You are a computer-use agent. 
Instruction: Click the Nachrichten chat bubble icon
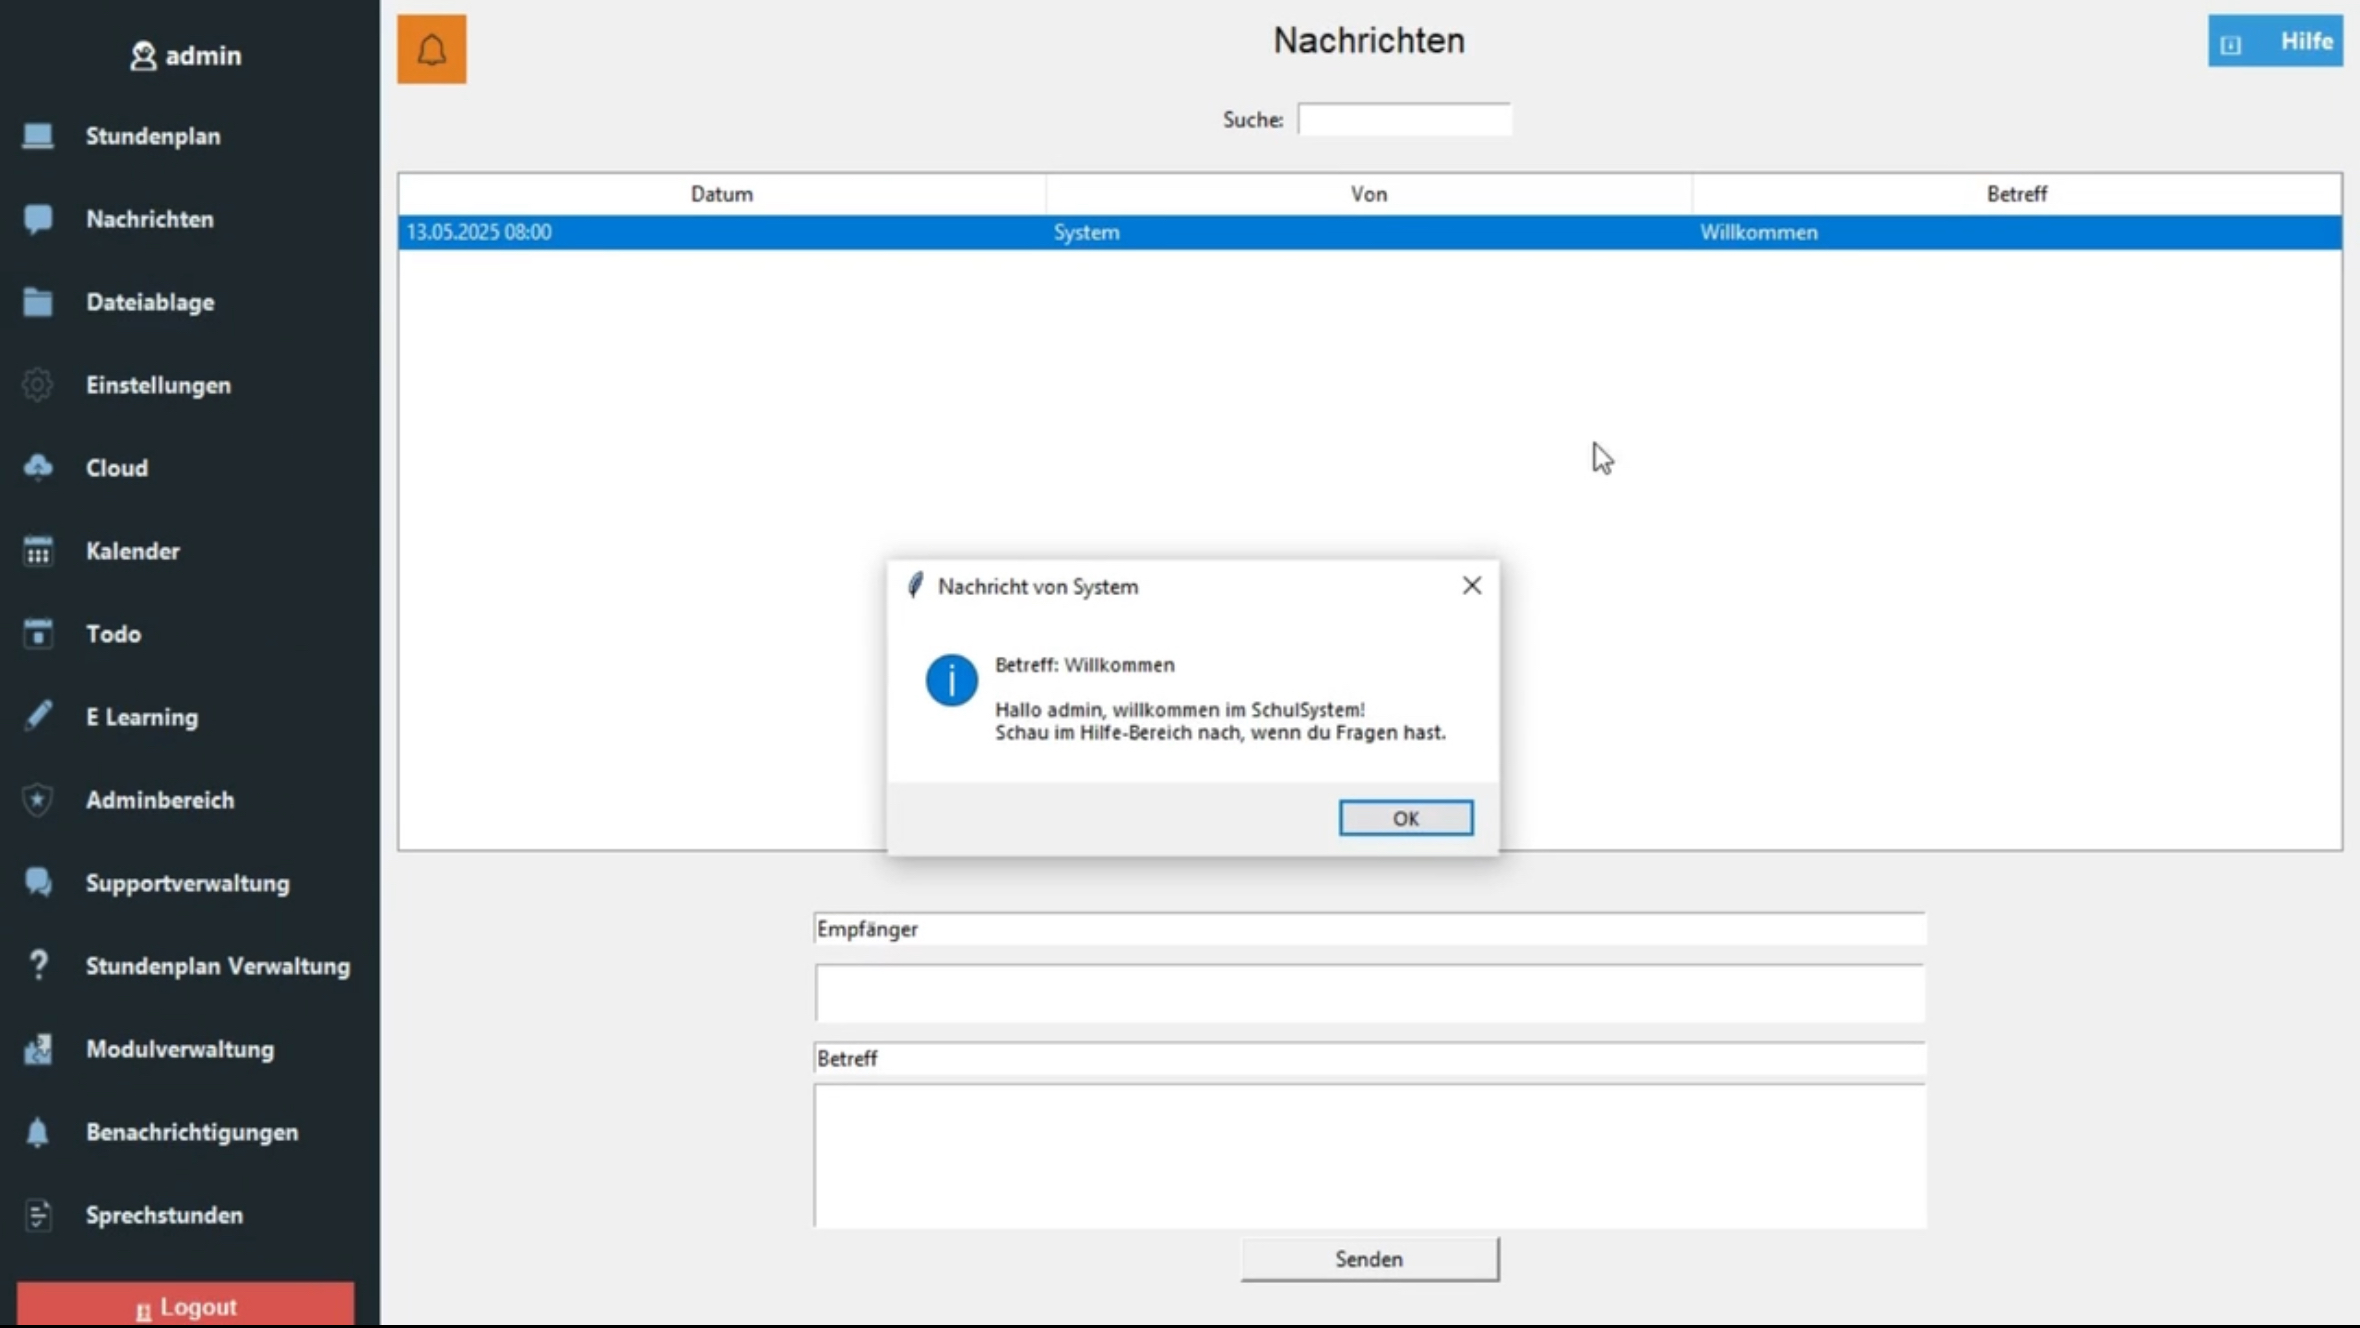pos(38,218)
